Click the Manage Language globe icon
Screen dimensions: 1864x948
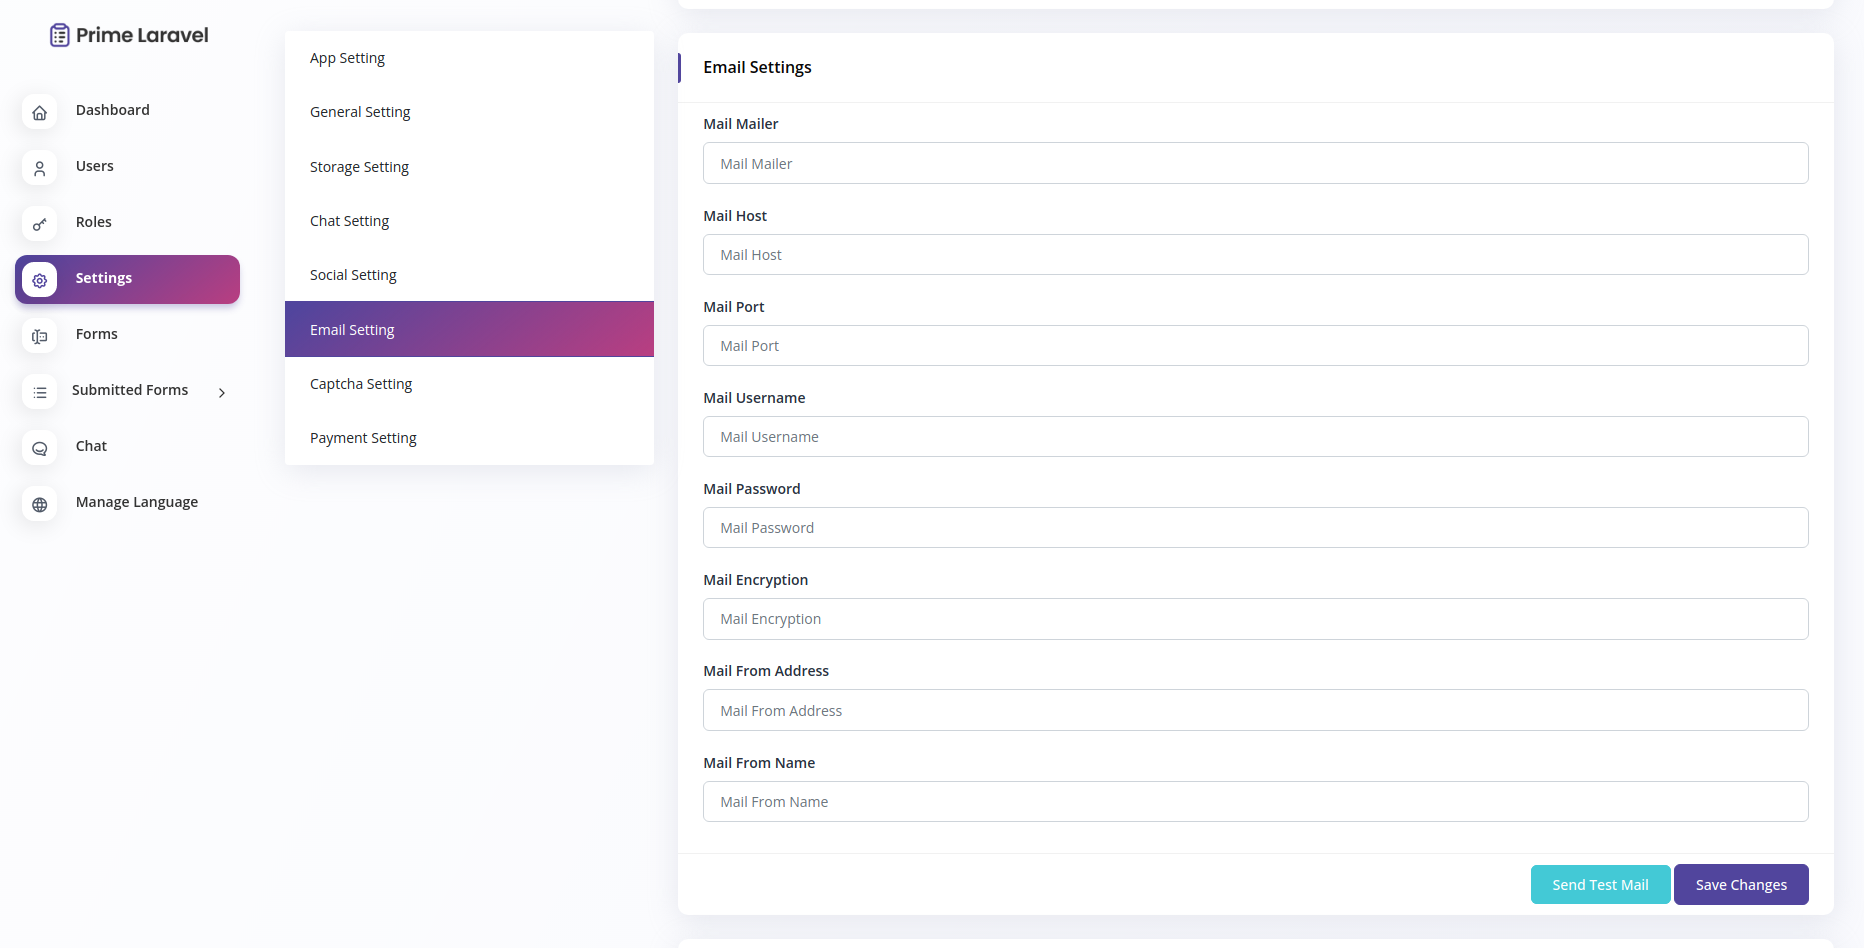pos(39,504)
